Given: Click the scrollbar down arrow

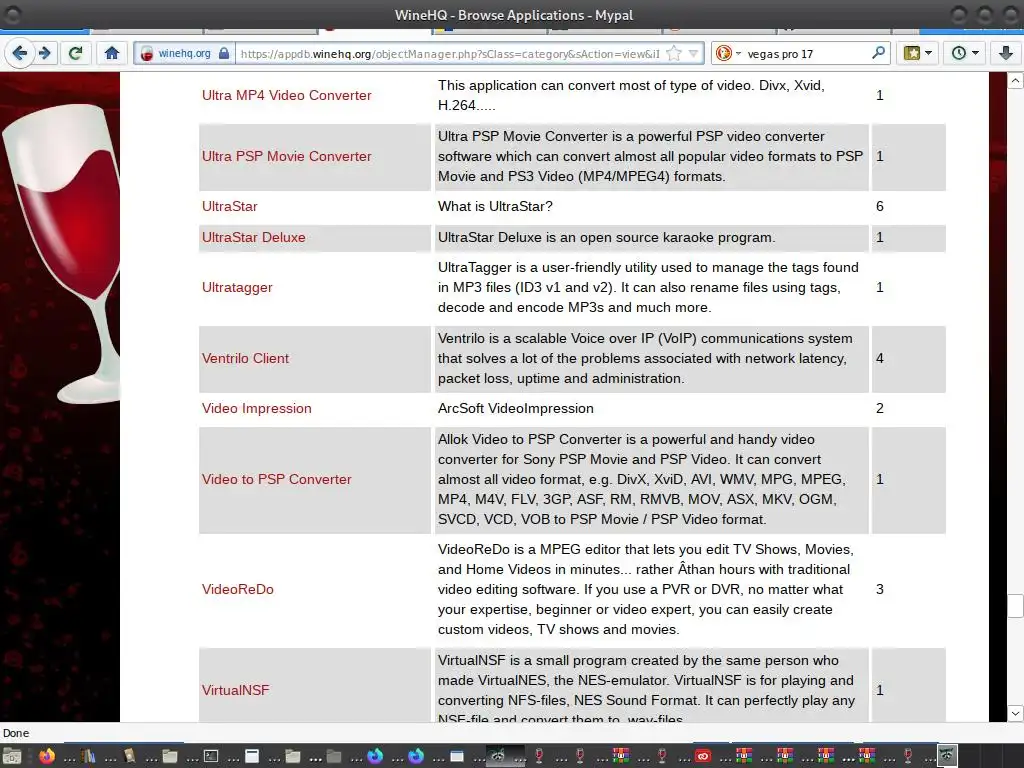Looking at the screenshot, I should coord(1016,713).
